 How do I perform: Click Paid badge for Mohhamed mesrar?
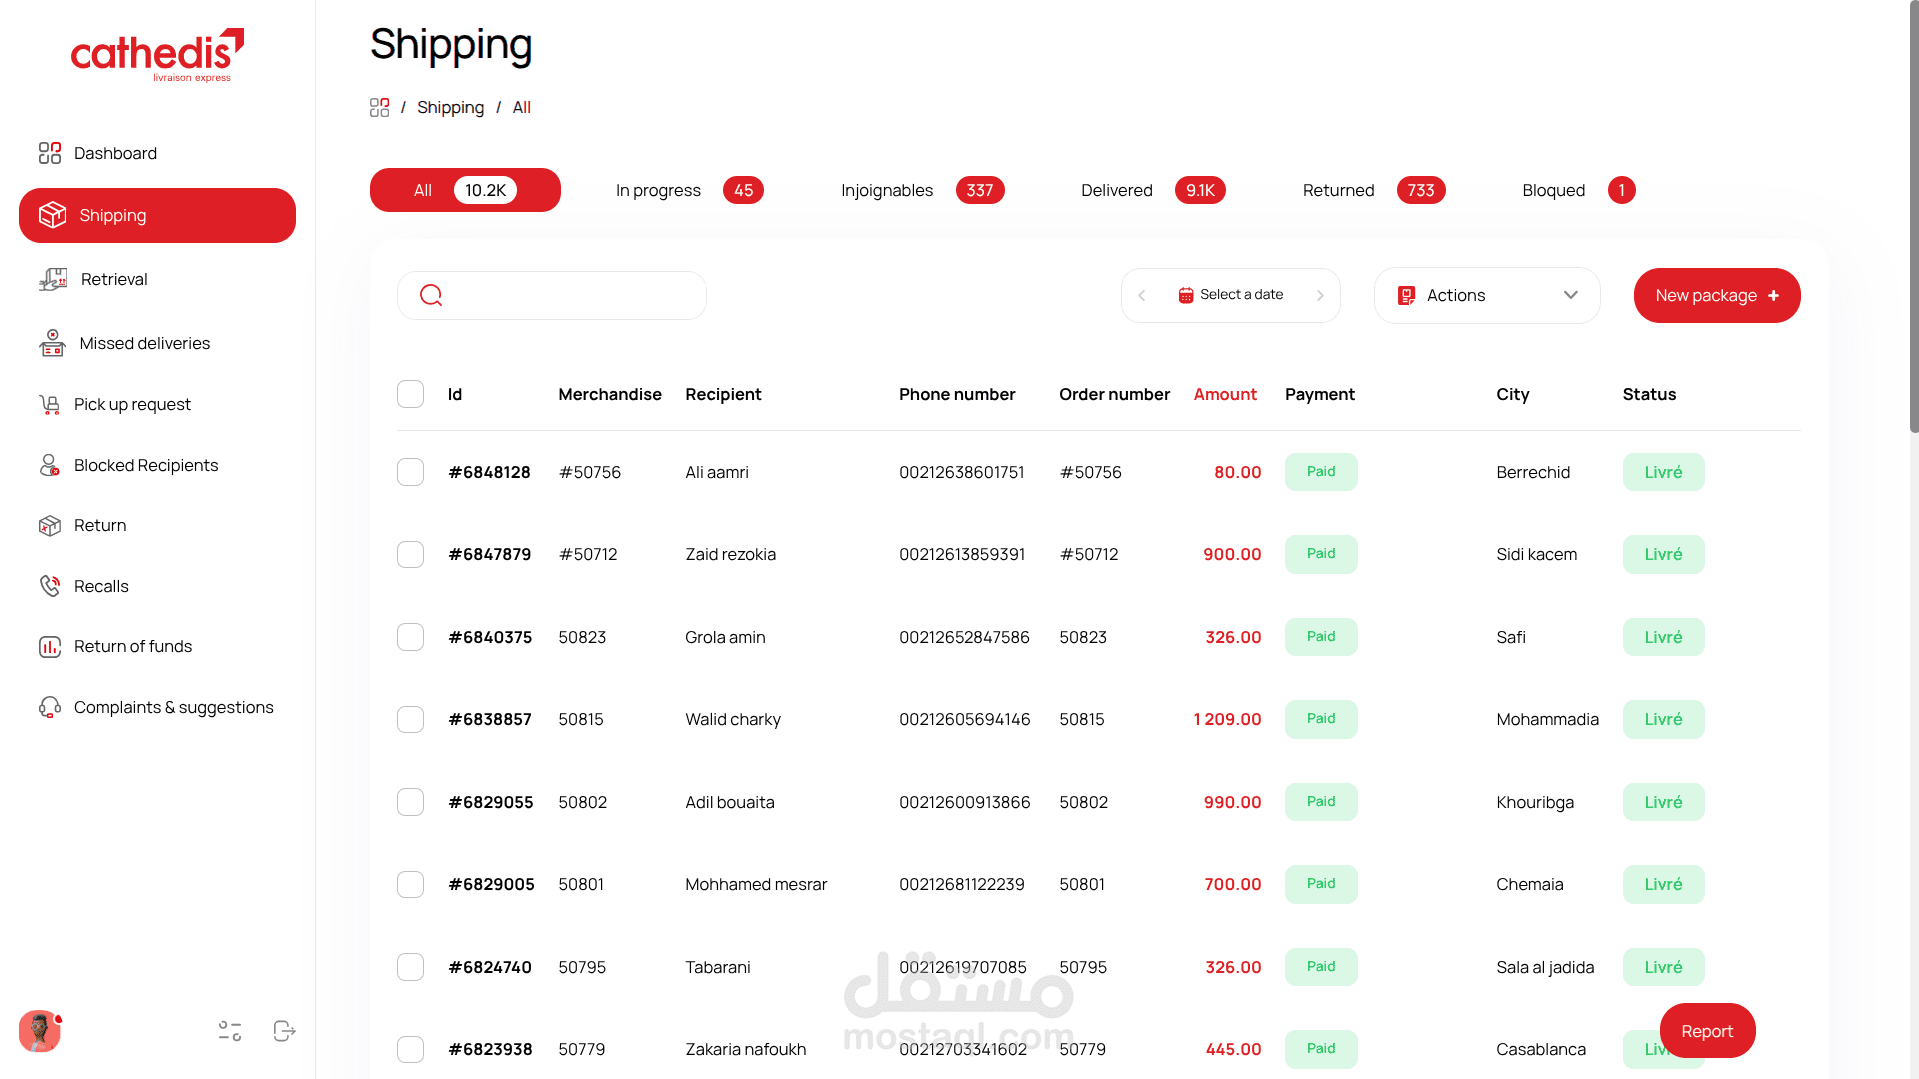[1321, 884]
